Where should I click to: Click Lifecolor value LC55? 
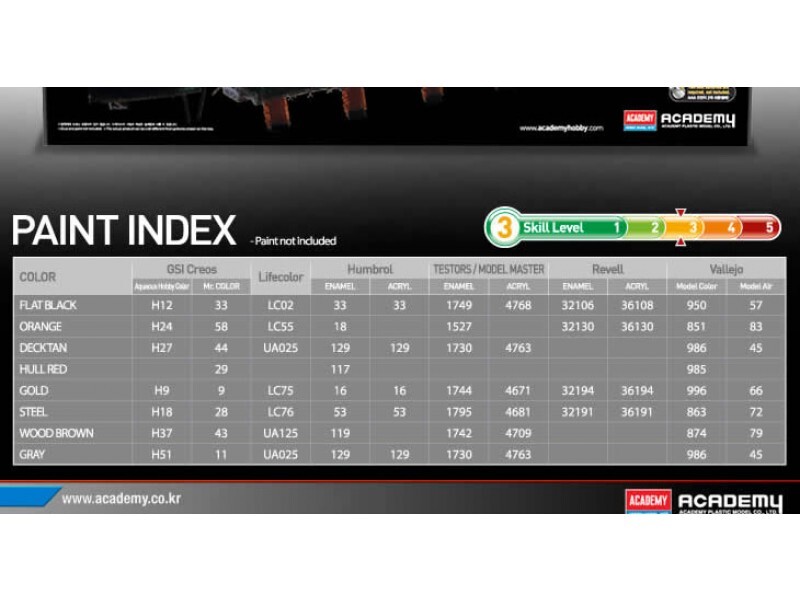[281, 327]
